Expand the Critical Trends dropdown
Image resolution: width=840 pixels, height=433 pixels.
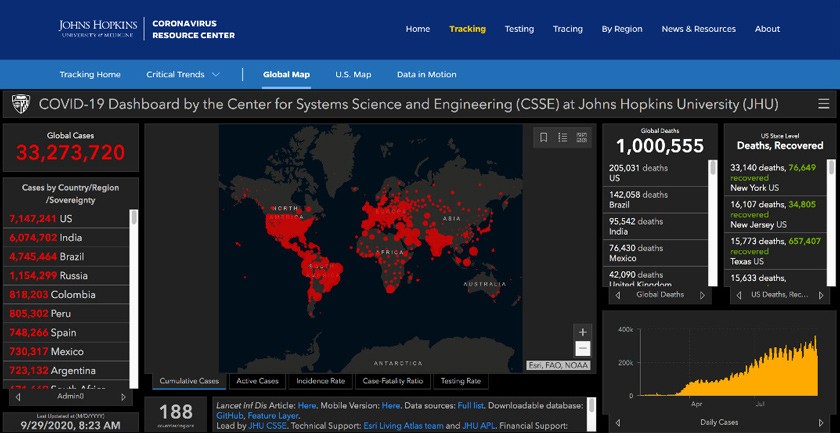(x=183, y=74)
